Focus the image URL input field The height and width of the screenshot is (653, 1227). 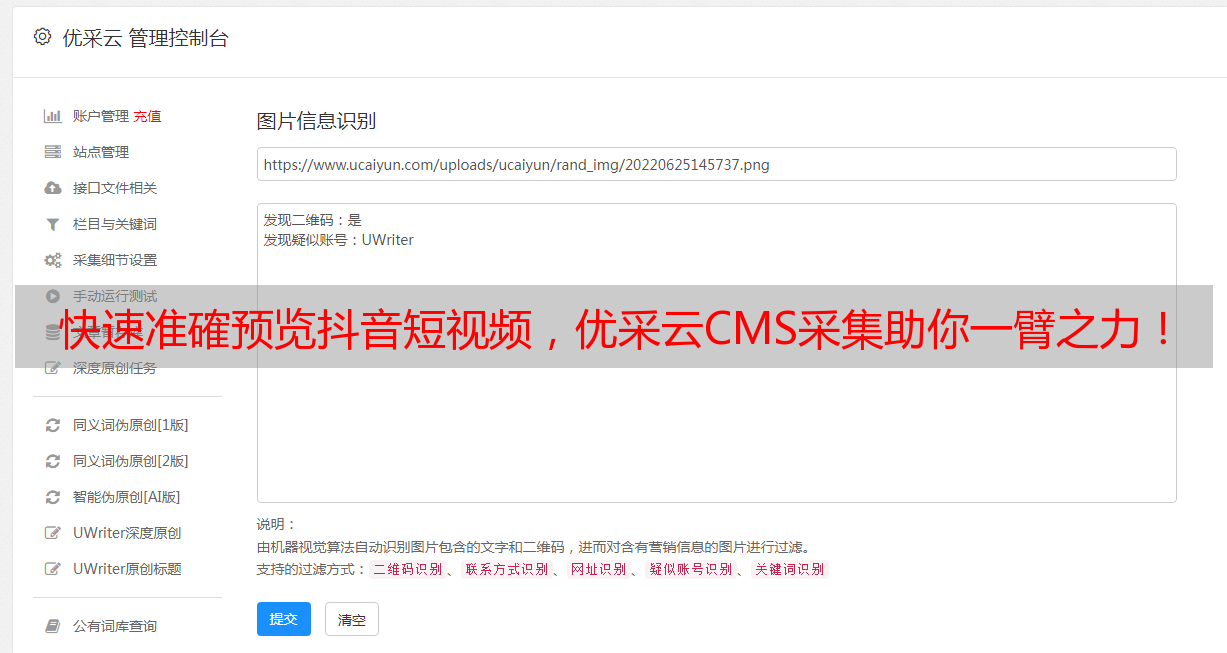(716, 164)
